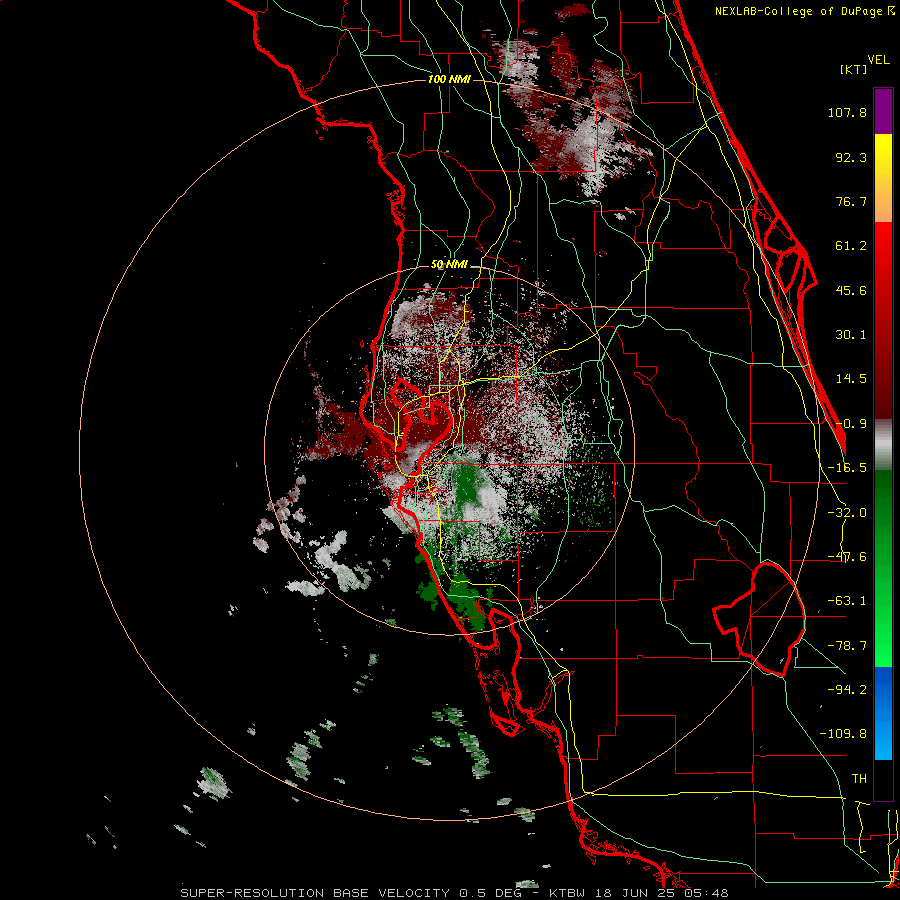Image resolution: width=900 pixels, height=900 pixels.
Task: Click the [KT] units label
Action: coord(853,70)
